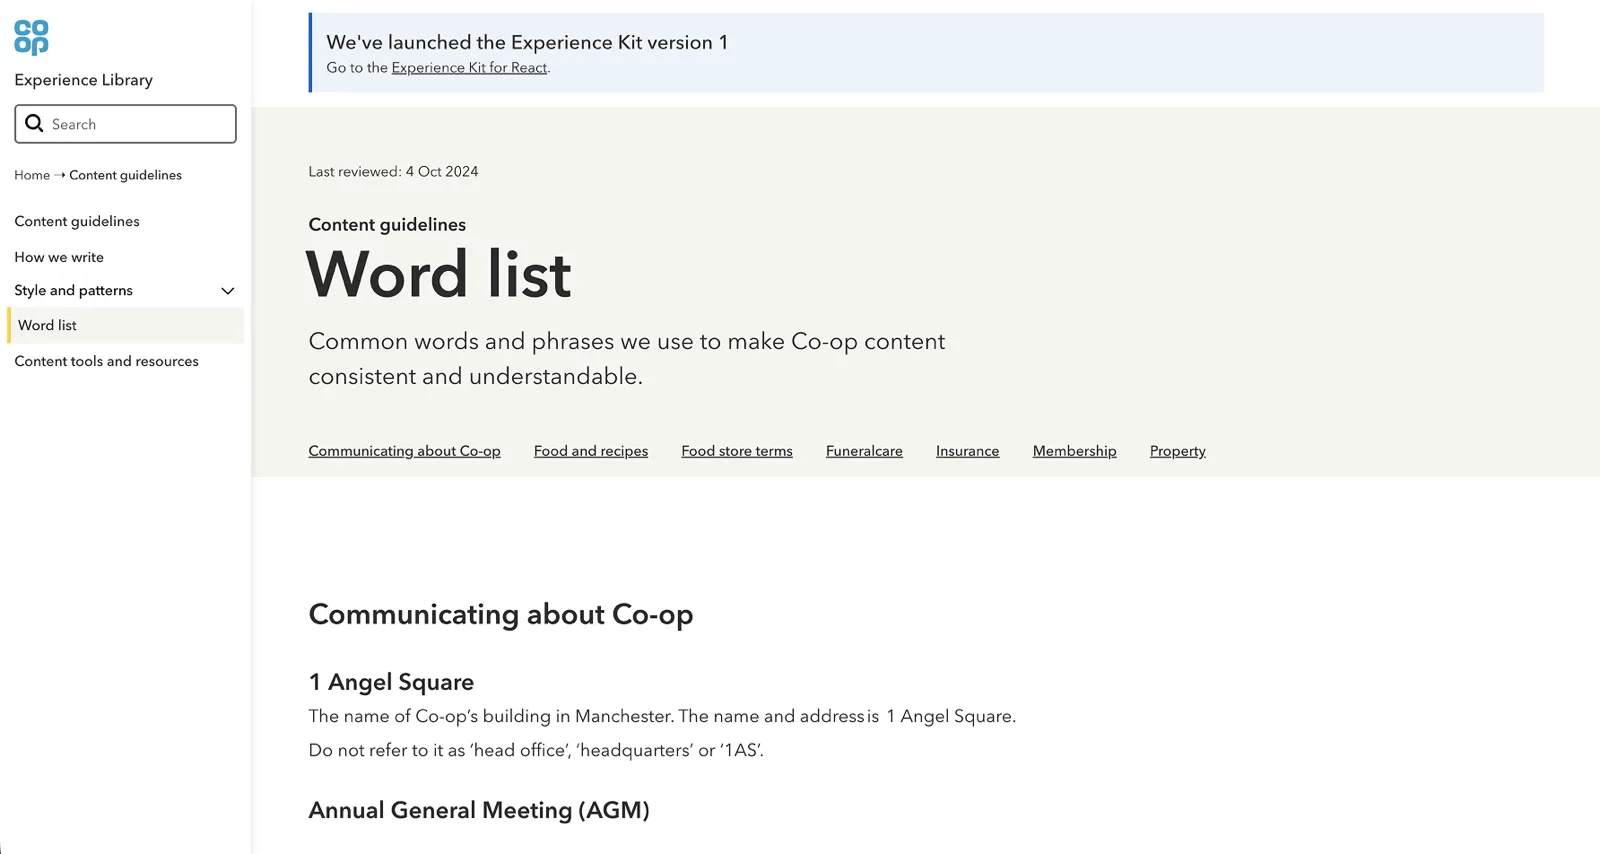The height and width of the screenshot is (854, 1600).
Task: Open Content tools and resources
Action: pos(106,361)
